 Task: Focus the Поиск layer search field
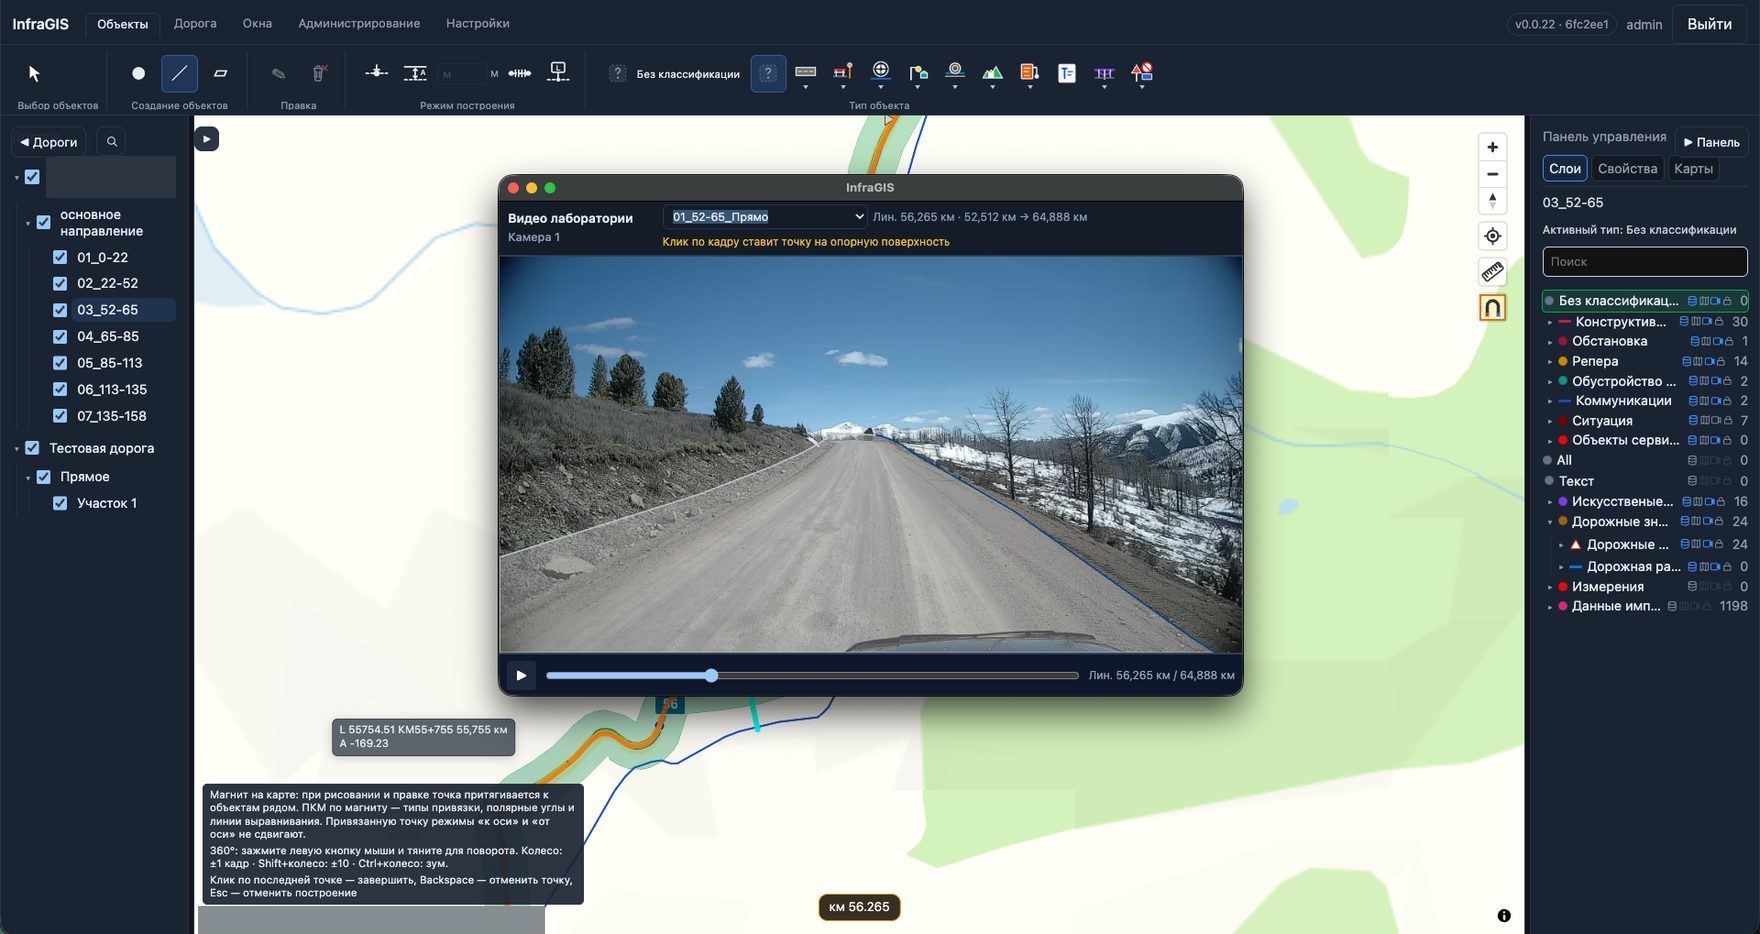(x=1644, y=262)
